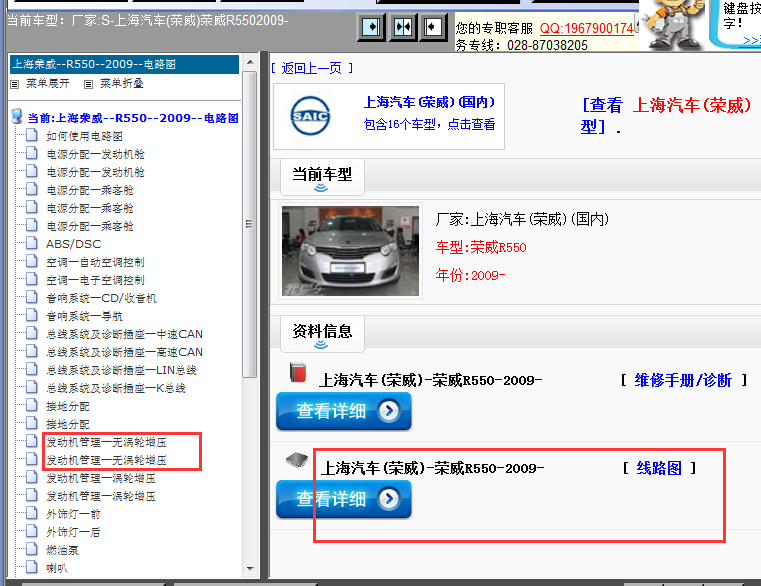Open first 发动机管理一涡轮增压 tree item

click(101, 478)
